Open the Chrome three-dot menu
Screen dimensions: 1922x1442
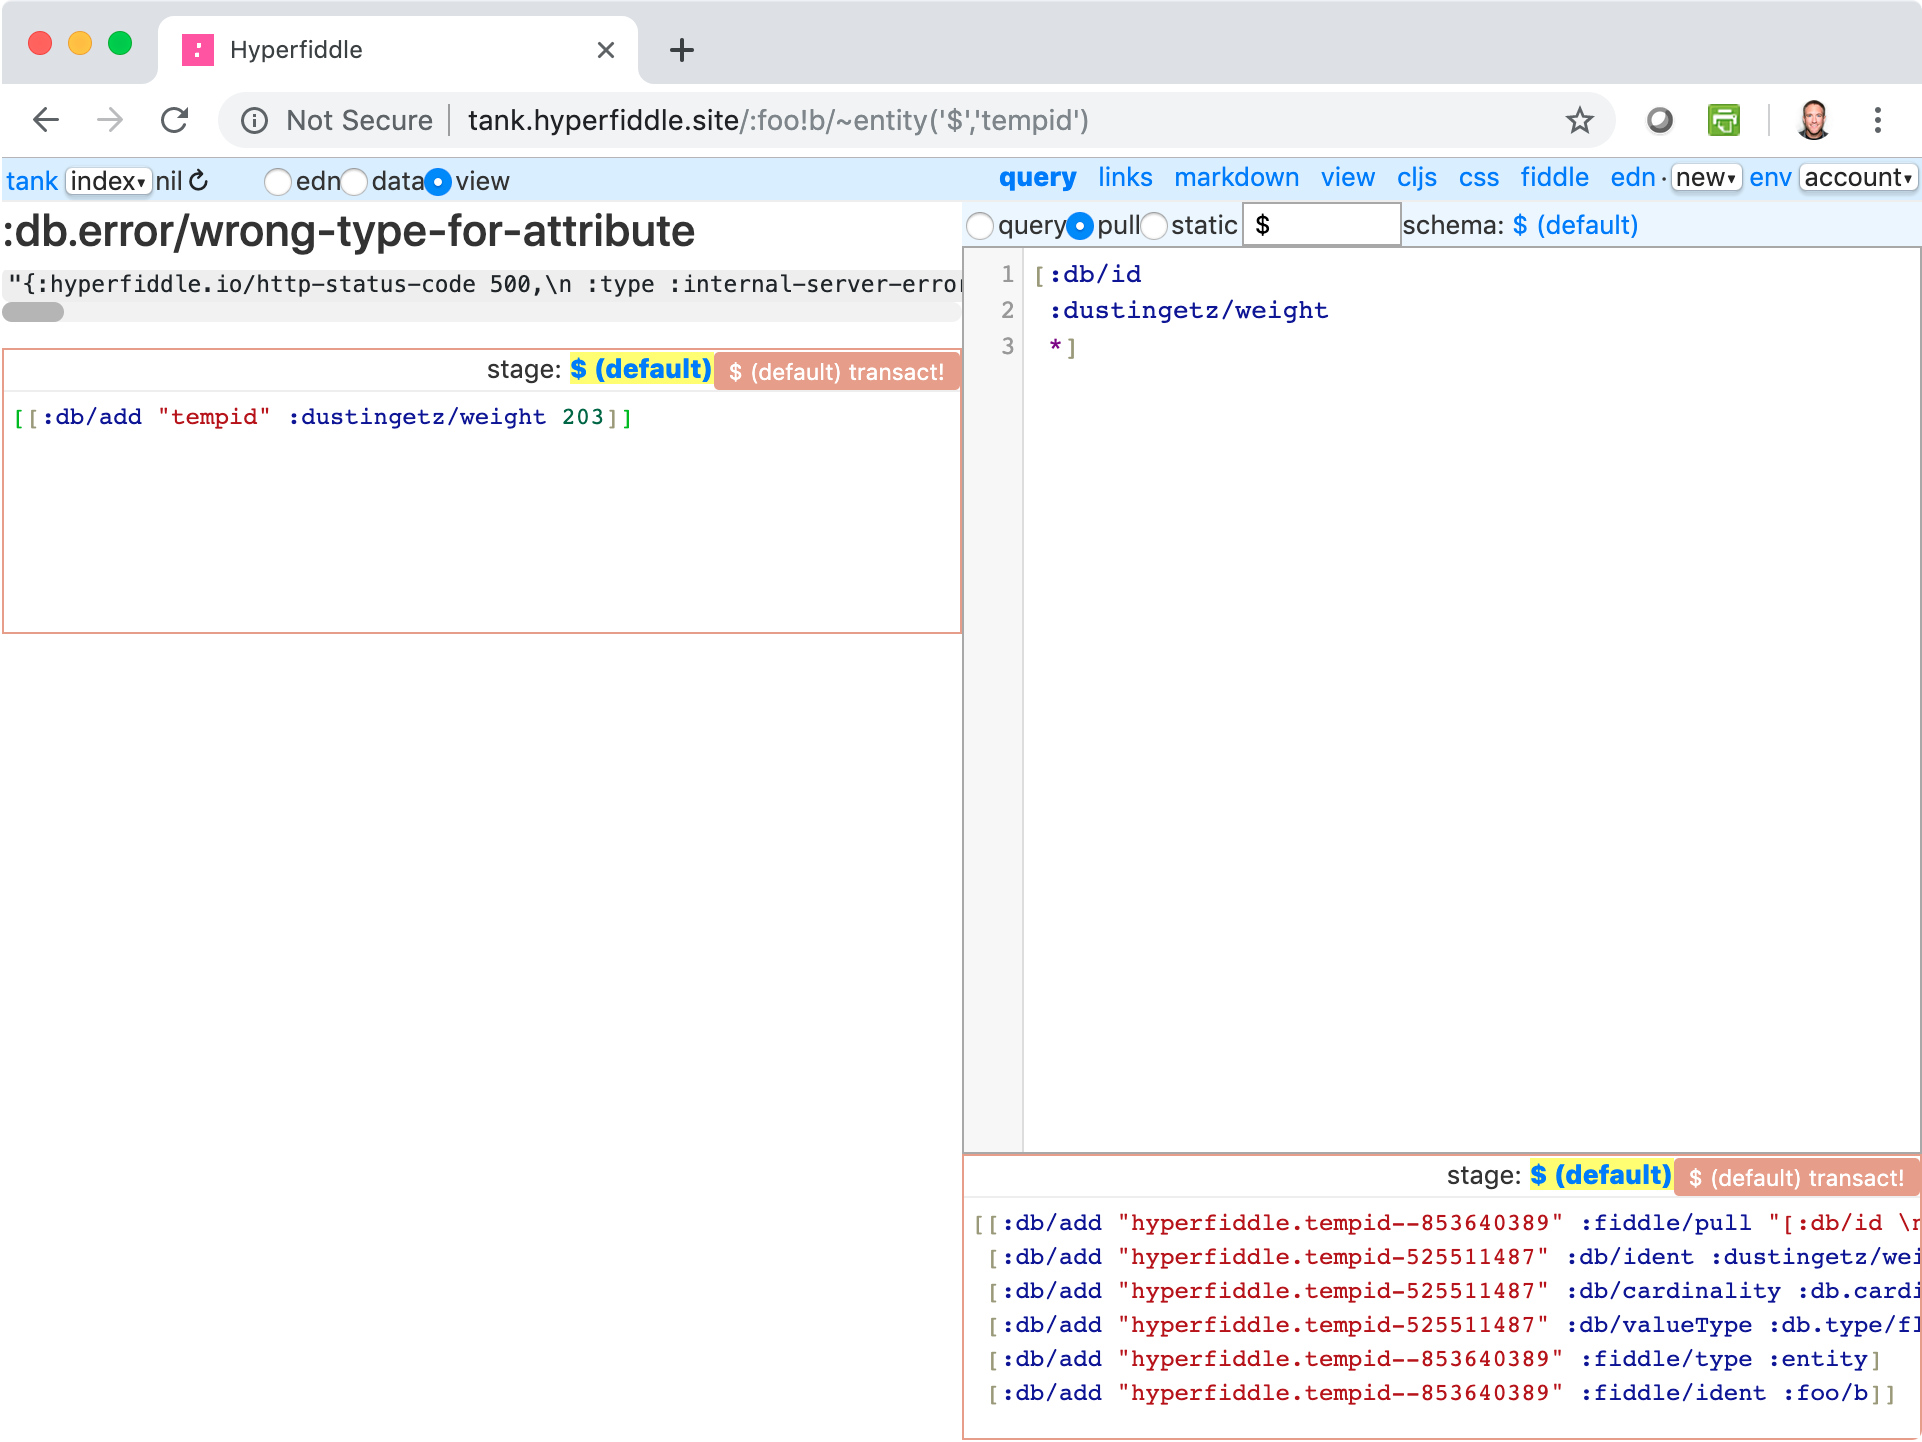tap(1877, 121)
